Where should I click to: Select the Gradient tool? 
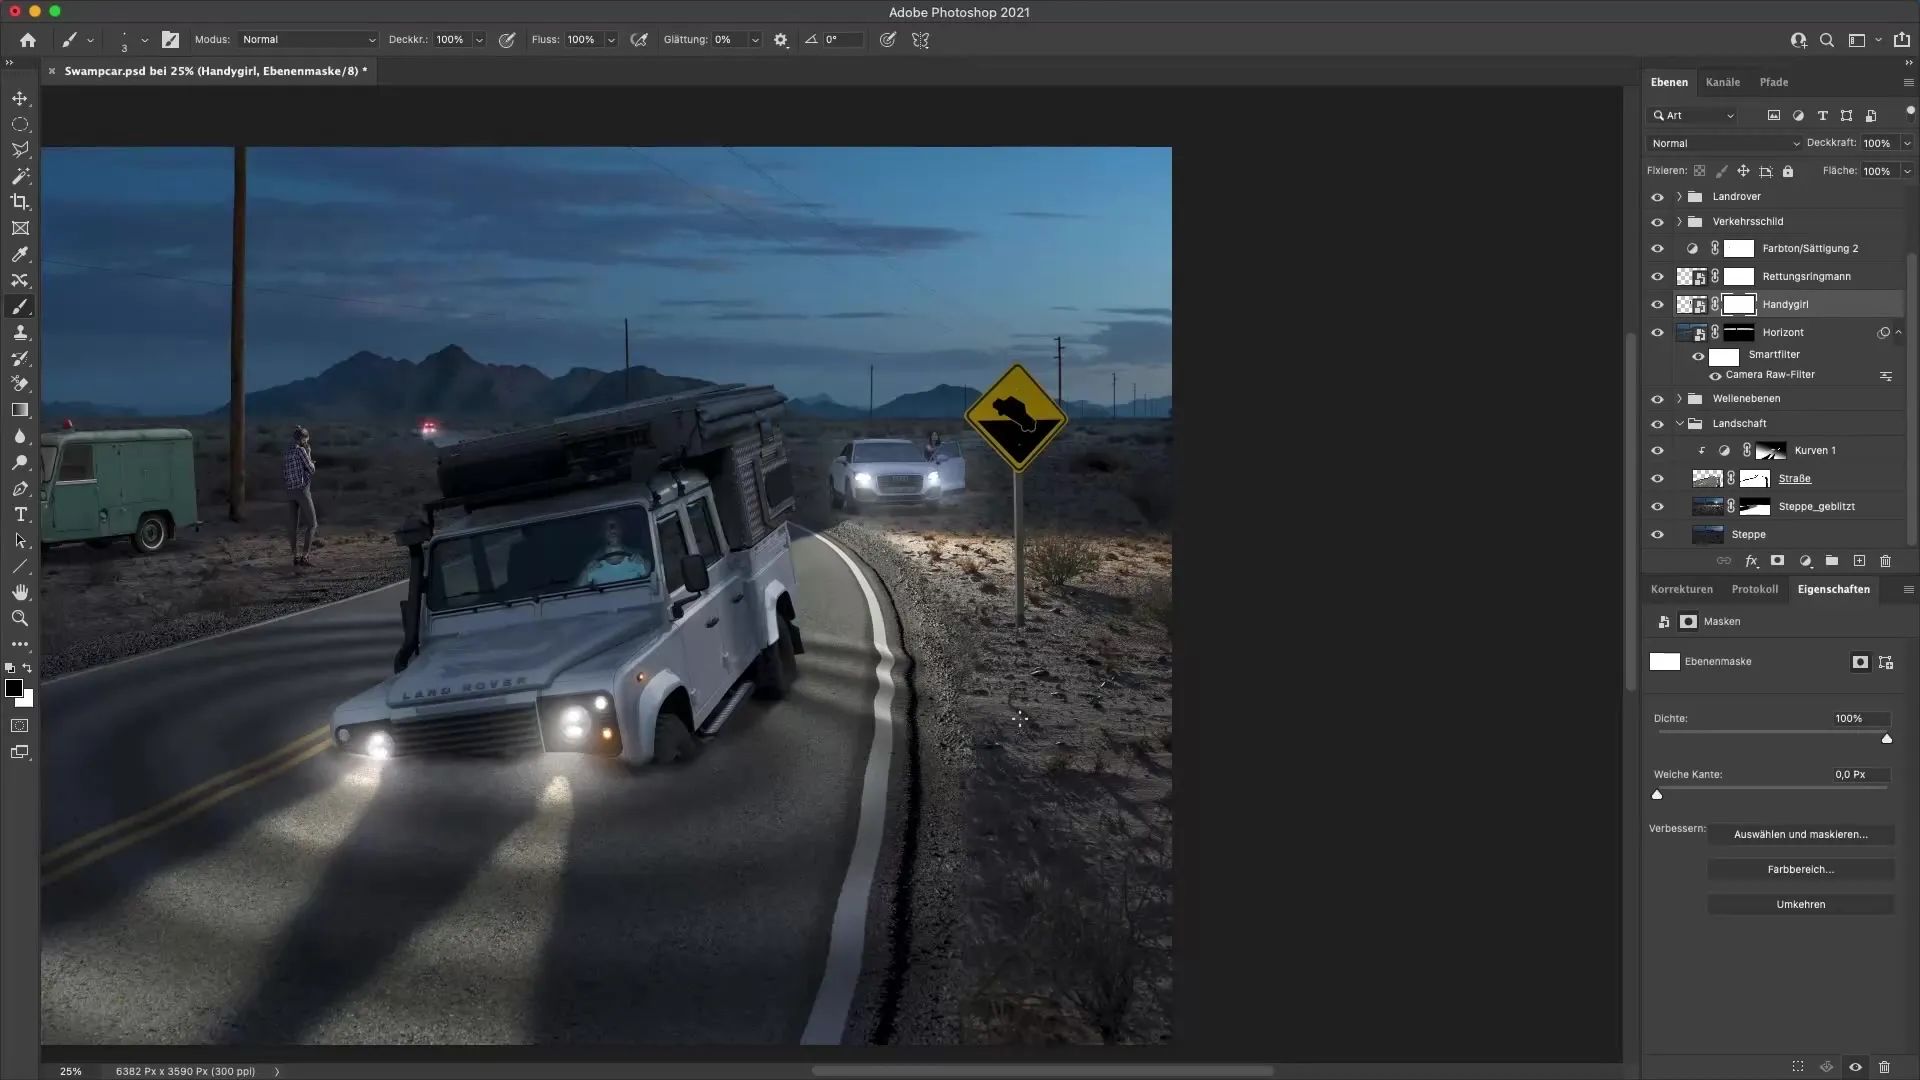coord(20,410)
